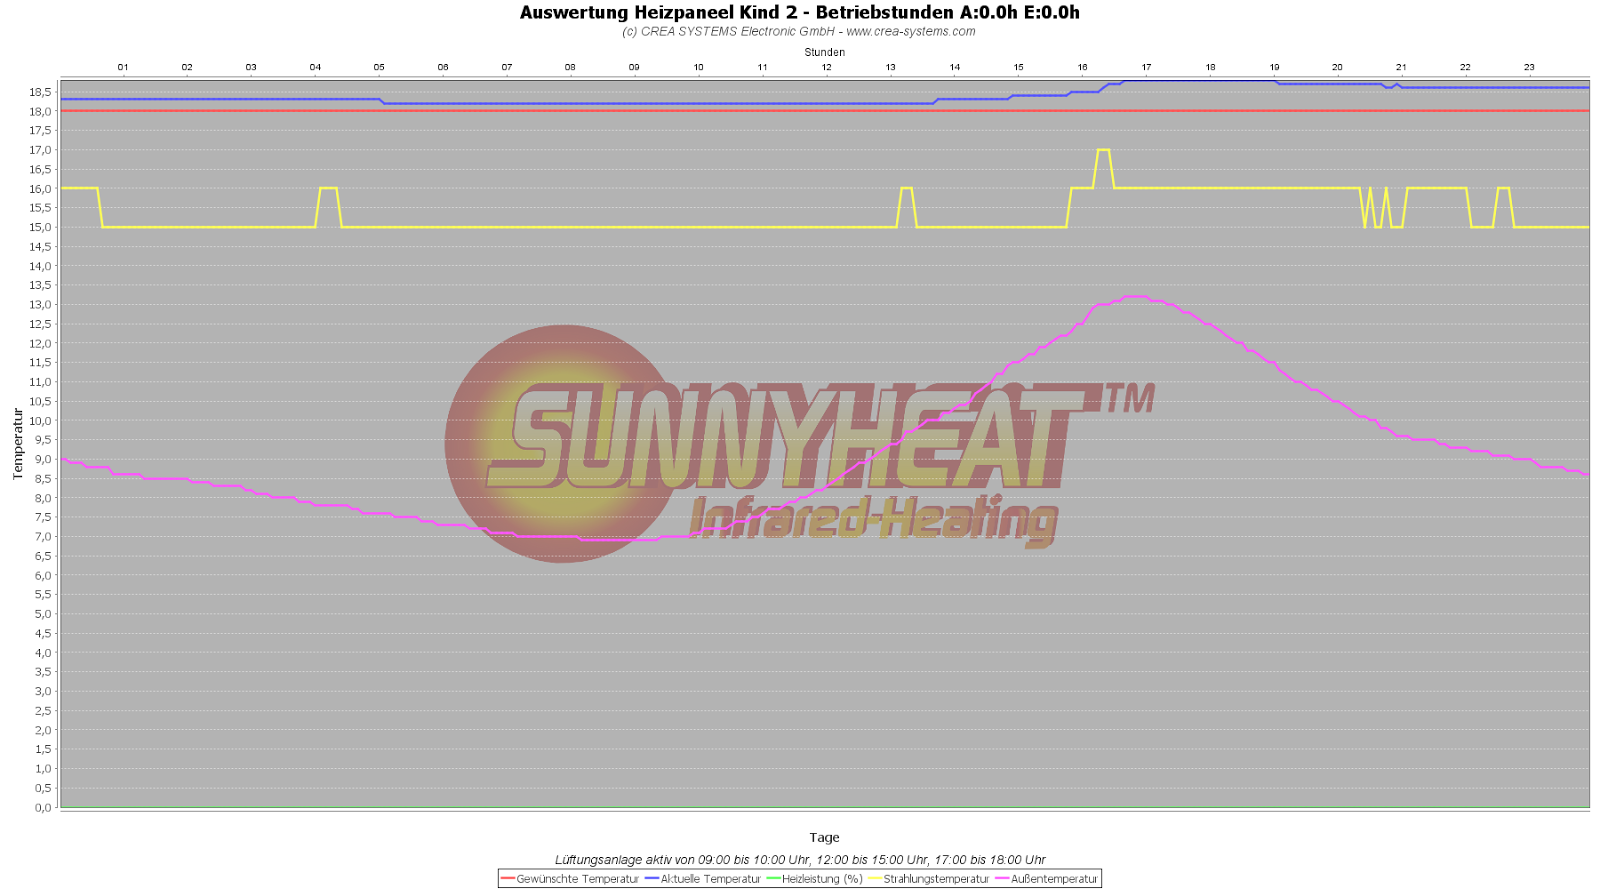Click y-axis value '18,0'
The height and width of the screenshot is (889, 1600).
40,111
